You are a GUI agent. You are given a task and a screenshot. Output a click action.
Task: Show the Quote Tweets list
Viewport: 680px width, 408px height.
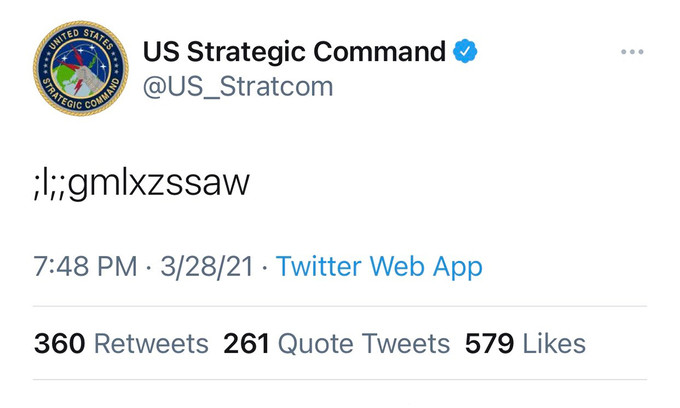[x=363, y=344]
